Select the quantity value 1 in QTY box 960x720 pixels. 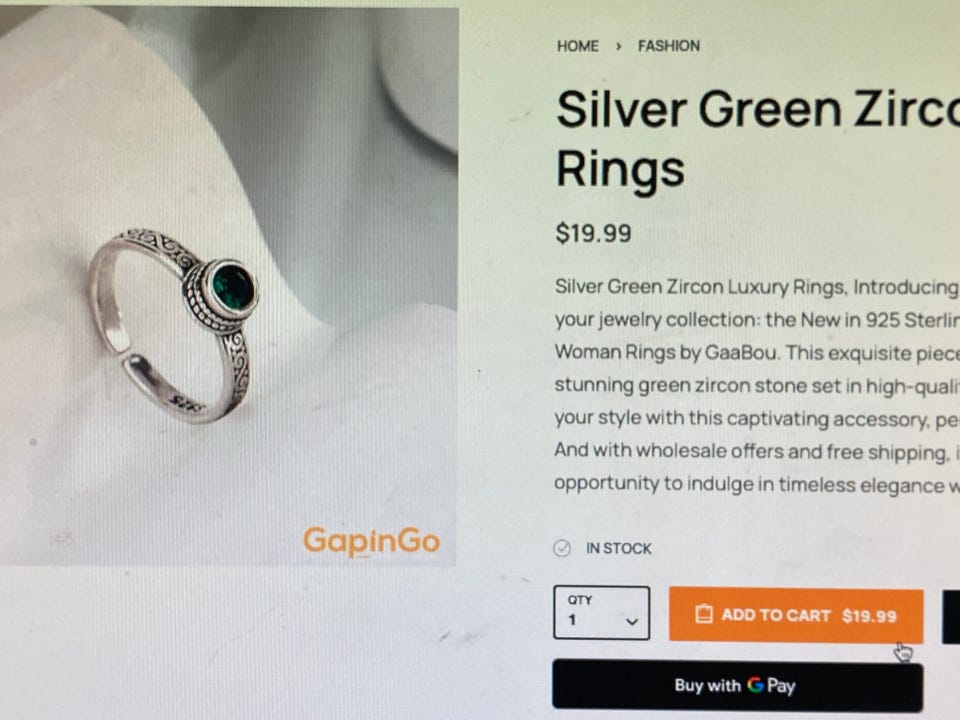572,620
